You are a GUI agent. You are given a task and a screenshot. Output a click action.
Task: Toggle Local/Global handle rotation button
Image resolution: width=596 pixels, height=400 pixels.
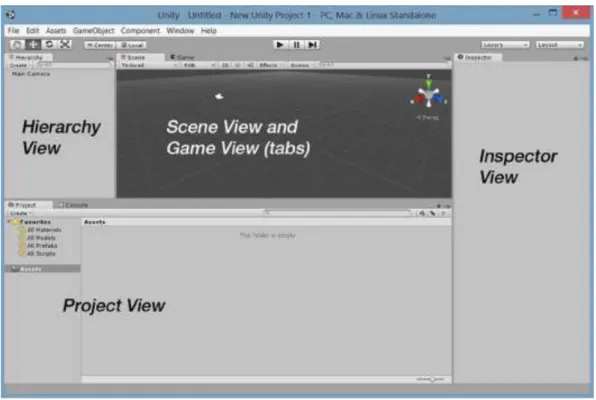pos(132,45)
